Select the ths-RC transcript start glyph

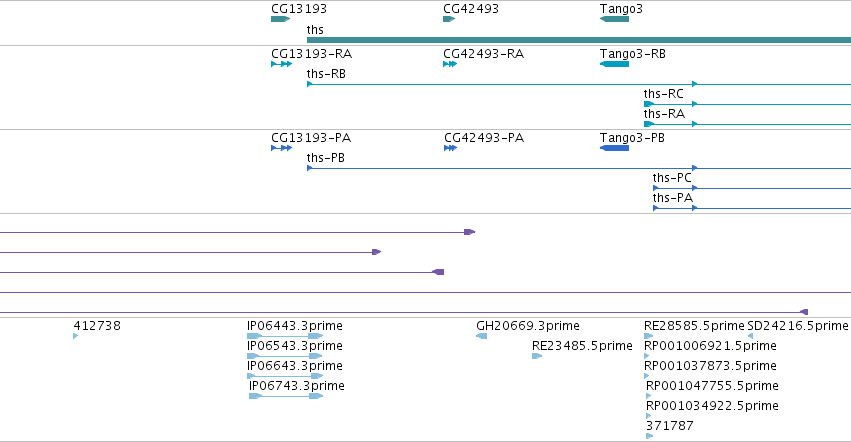click(649, 104)
